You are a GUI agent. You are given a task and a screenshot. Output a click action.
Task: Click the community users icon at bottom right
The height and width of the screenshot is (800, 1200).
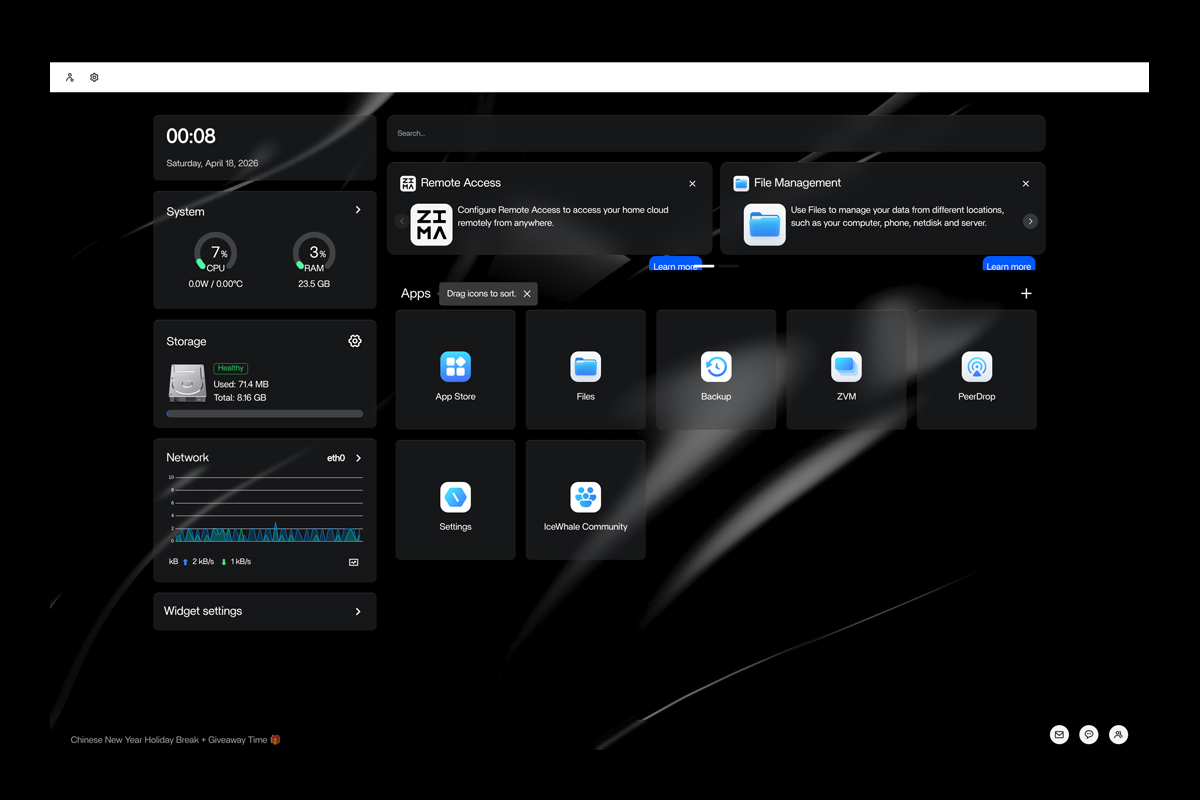1119,735
